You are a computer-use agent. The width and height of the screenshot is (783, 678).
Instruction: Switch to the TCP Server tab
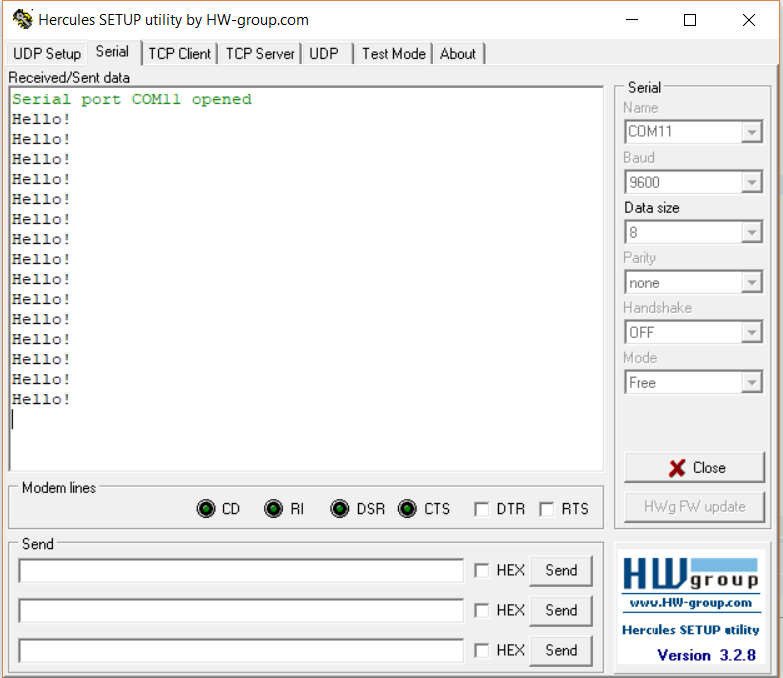pos(260,53)
